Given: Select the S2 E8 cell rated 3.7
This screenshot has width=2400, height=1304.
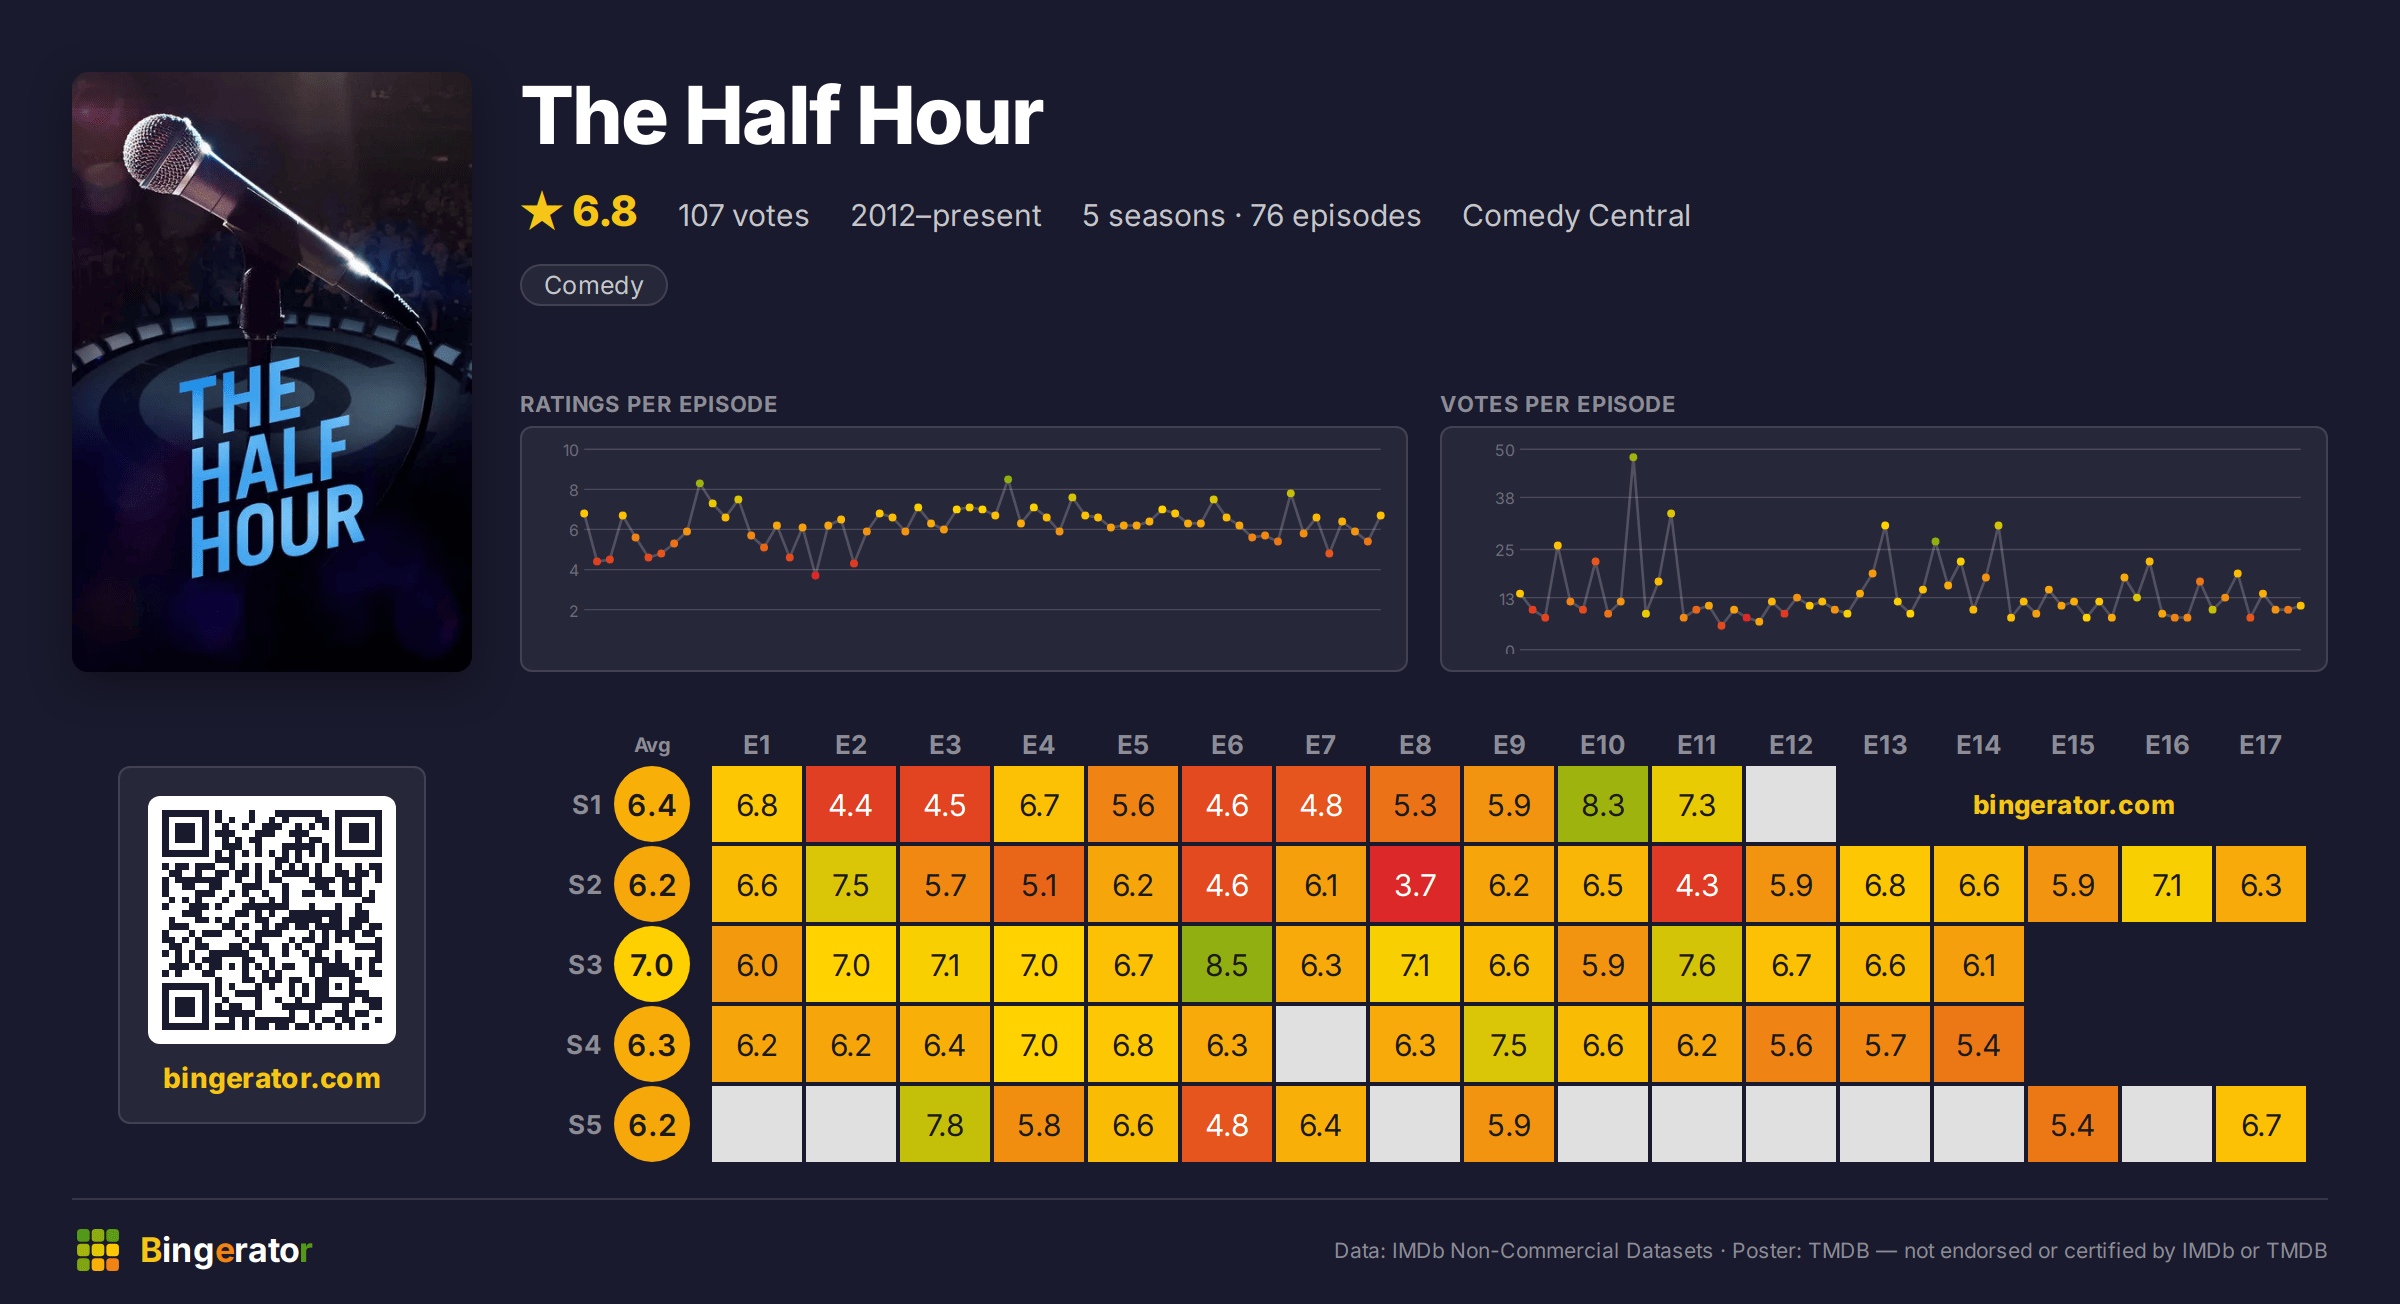Looking at the screenshot, I should coord(1415,885).
